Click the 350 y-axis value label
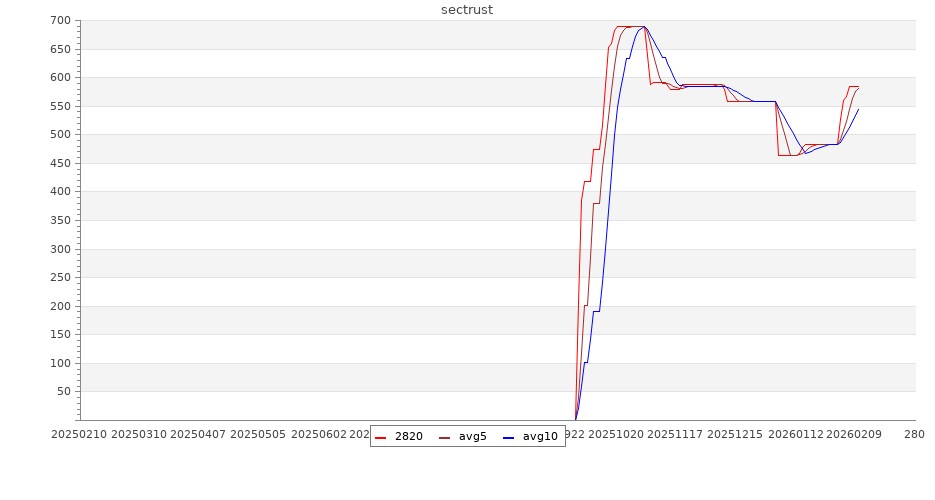935x500 pixels. click(59, 220)
